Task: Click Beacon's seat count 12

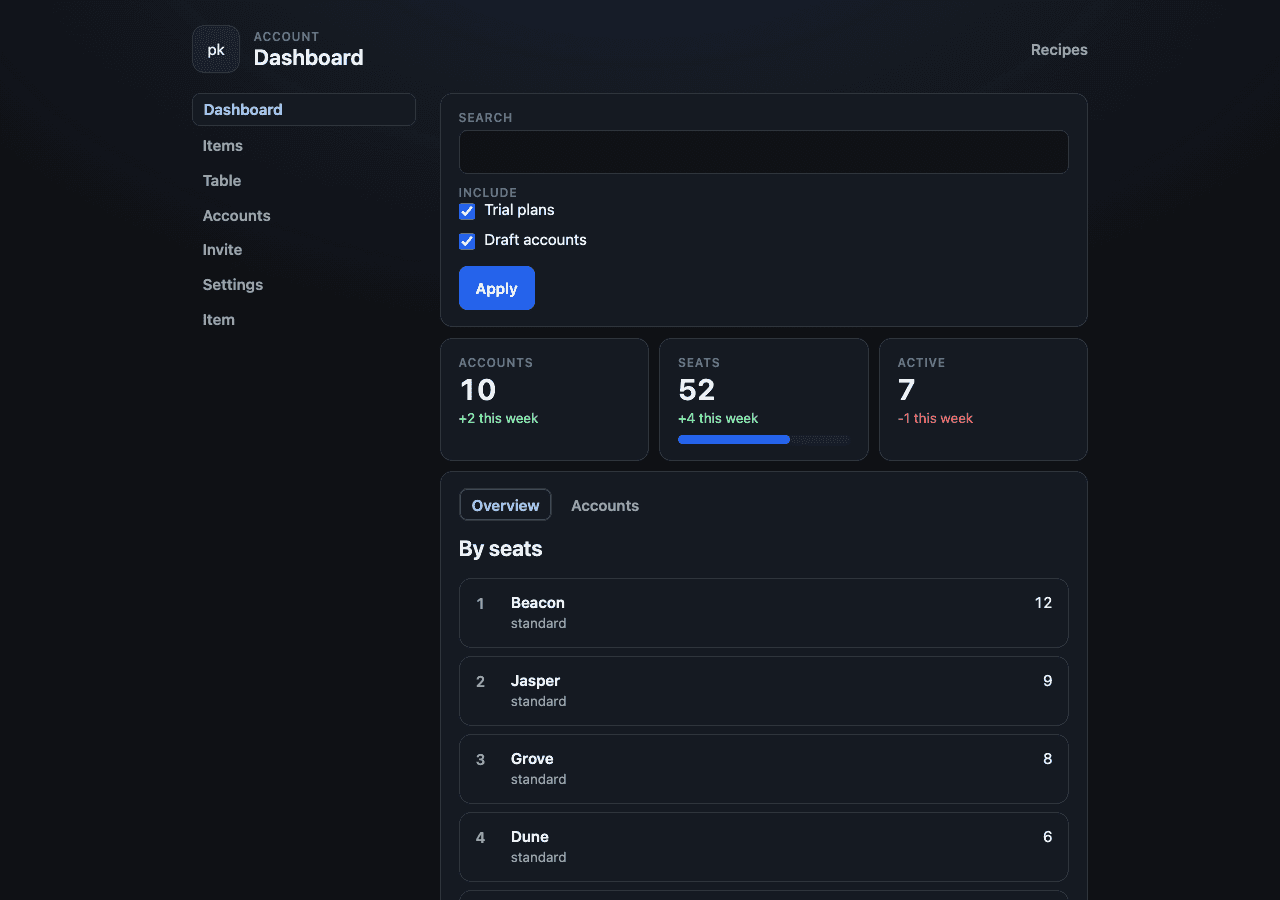Action: 1043,603
